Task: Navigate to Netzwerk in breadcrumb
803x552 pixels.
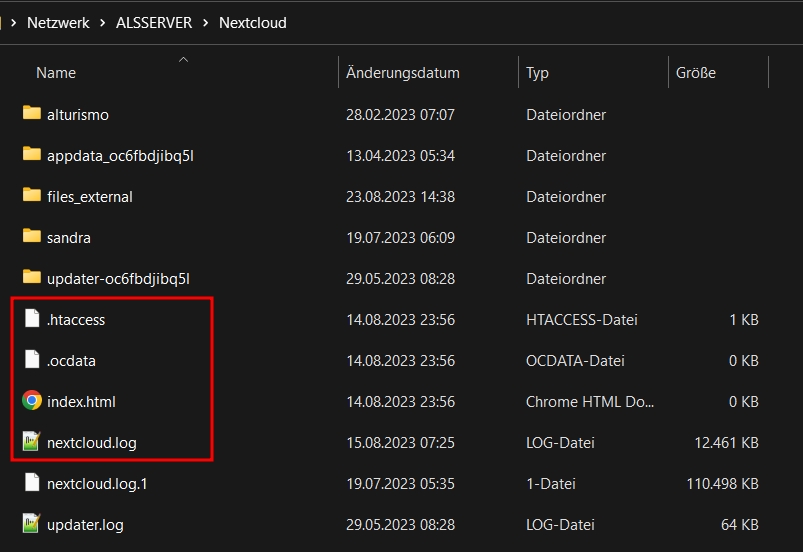Action: pos(58,23)
